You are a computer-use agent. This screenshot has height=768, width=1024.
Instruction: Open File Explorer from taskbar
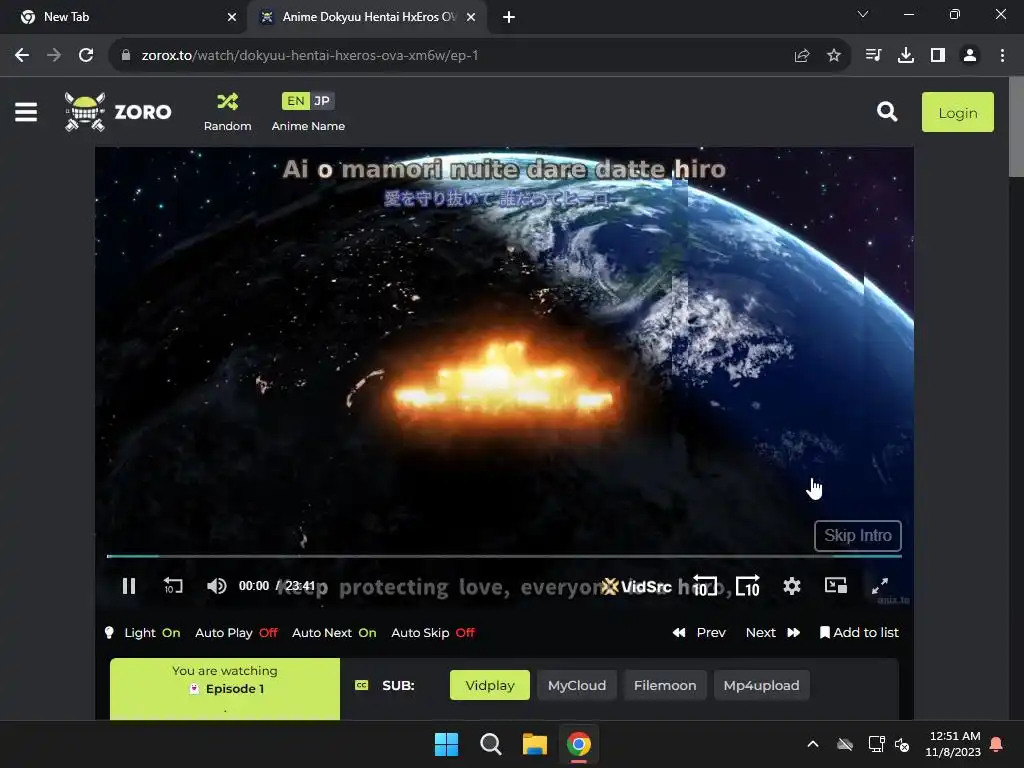(534, 744)
